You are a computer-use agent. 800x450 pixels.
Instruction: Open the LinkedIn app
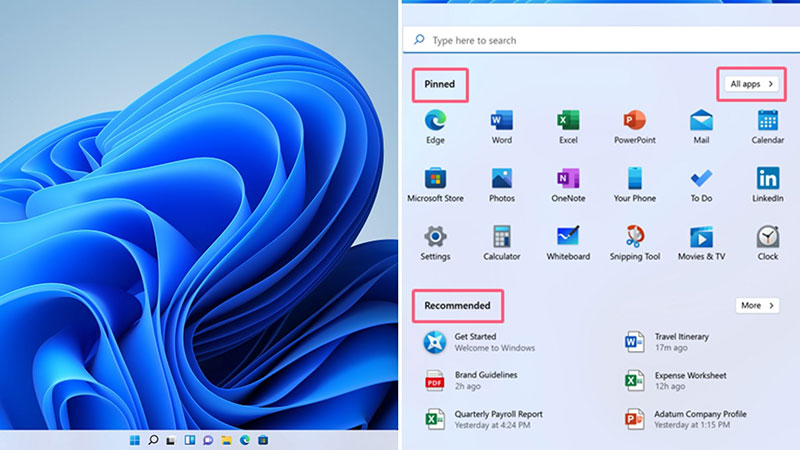click(x=767, y=185)
